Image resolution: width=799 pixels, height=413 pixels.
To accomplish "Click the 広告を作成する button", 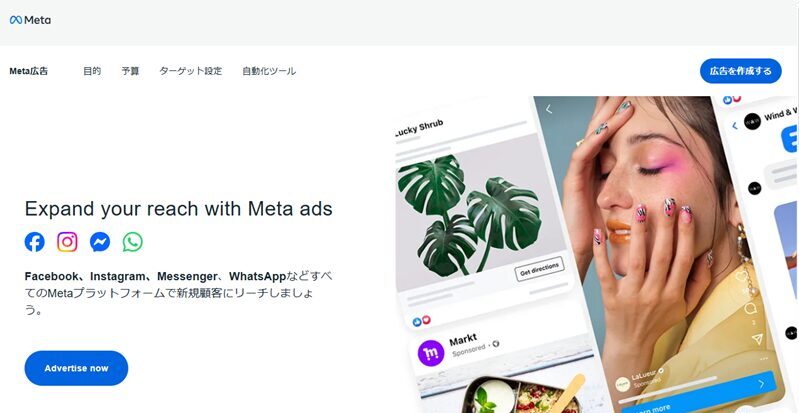I will click(x=740, y=71).
